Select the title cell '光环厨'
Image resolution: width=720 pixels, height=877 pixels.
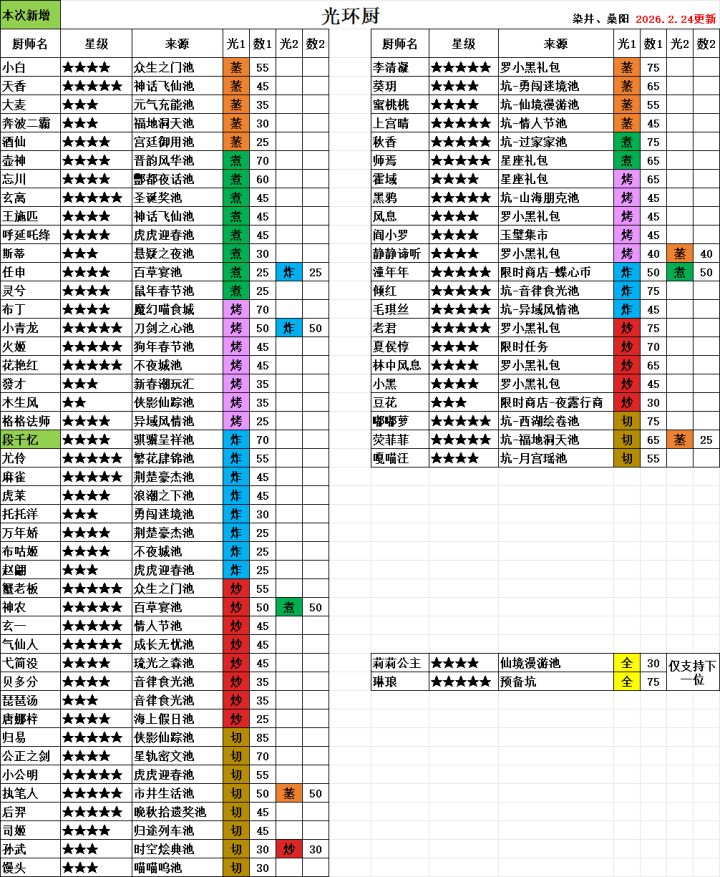click(351, 16)
